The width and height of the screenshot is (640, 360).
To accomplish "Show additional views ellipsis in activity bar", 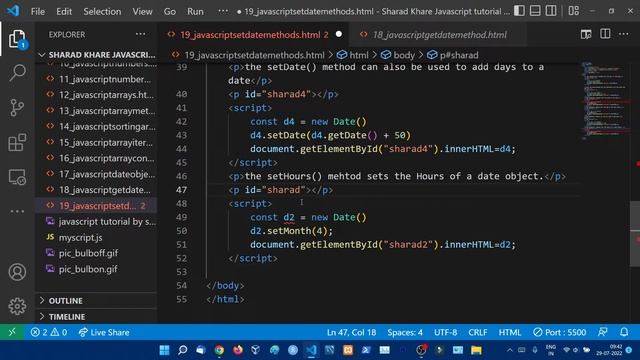I will coord(17,211).
